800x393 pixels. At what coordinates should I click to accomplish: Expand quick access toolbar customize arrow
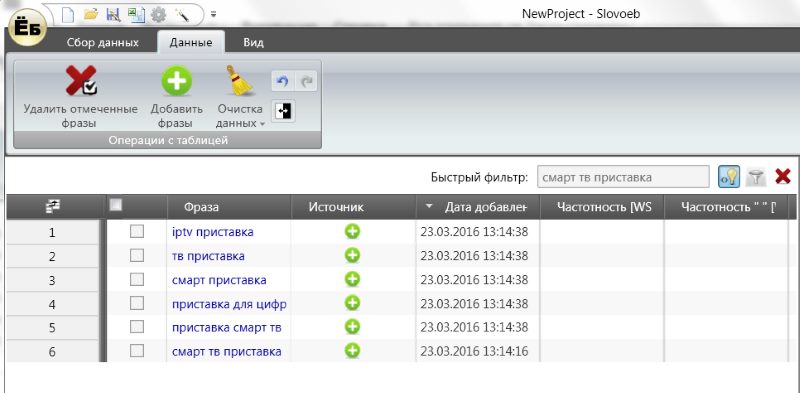pos(213,15)
